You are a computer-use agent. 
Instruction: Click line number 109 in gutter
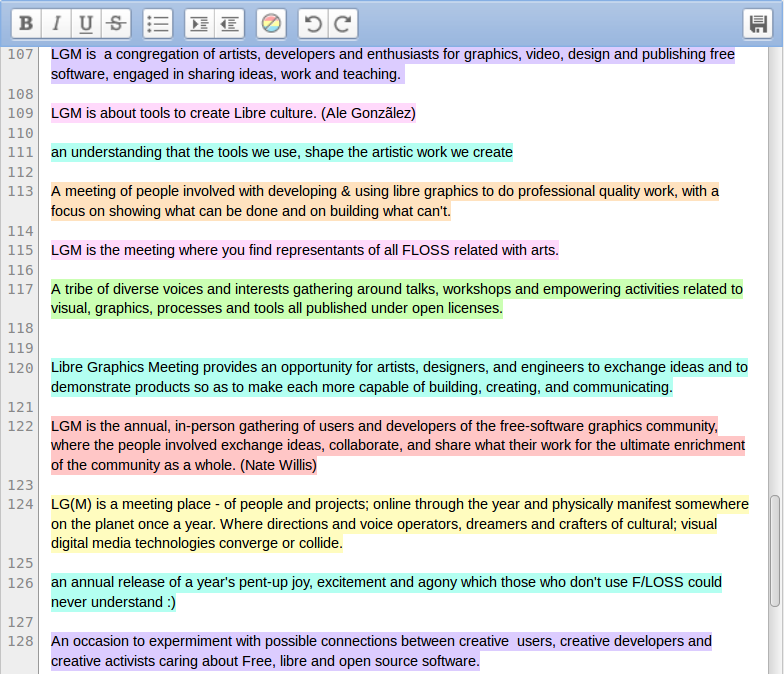[20, 113]
